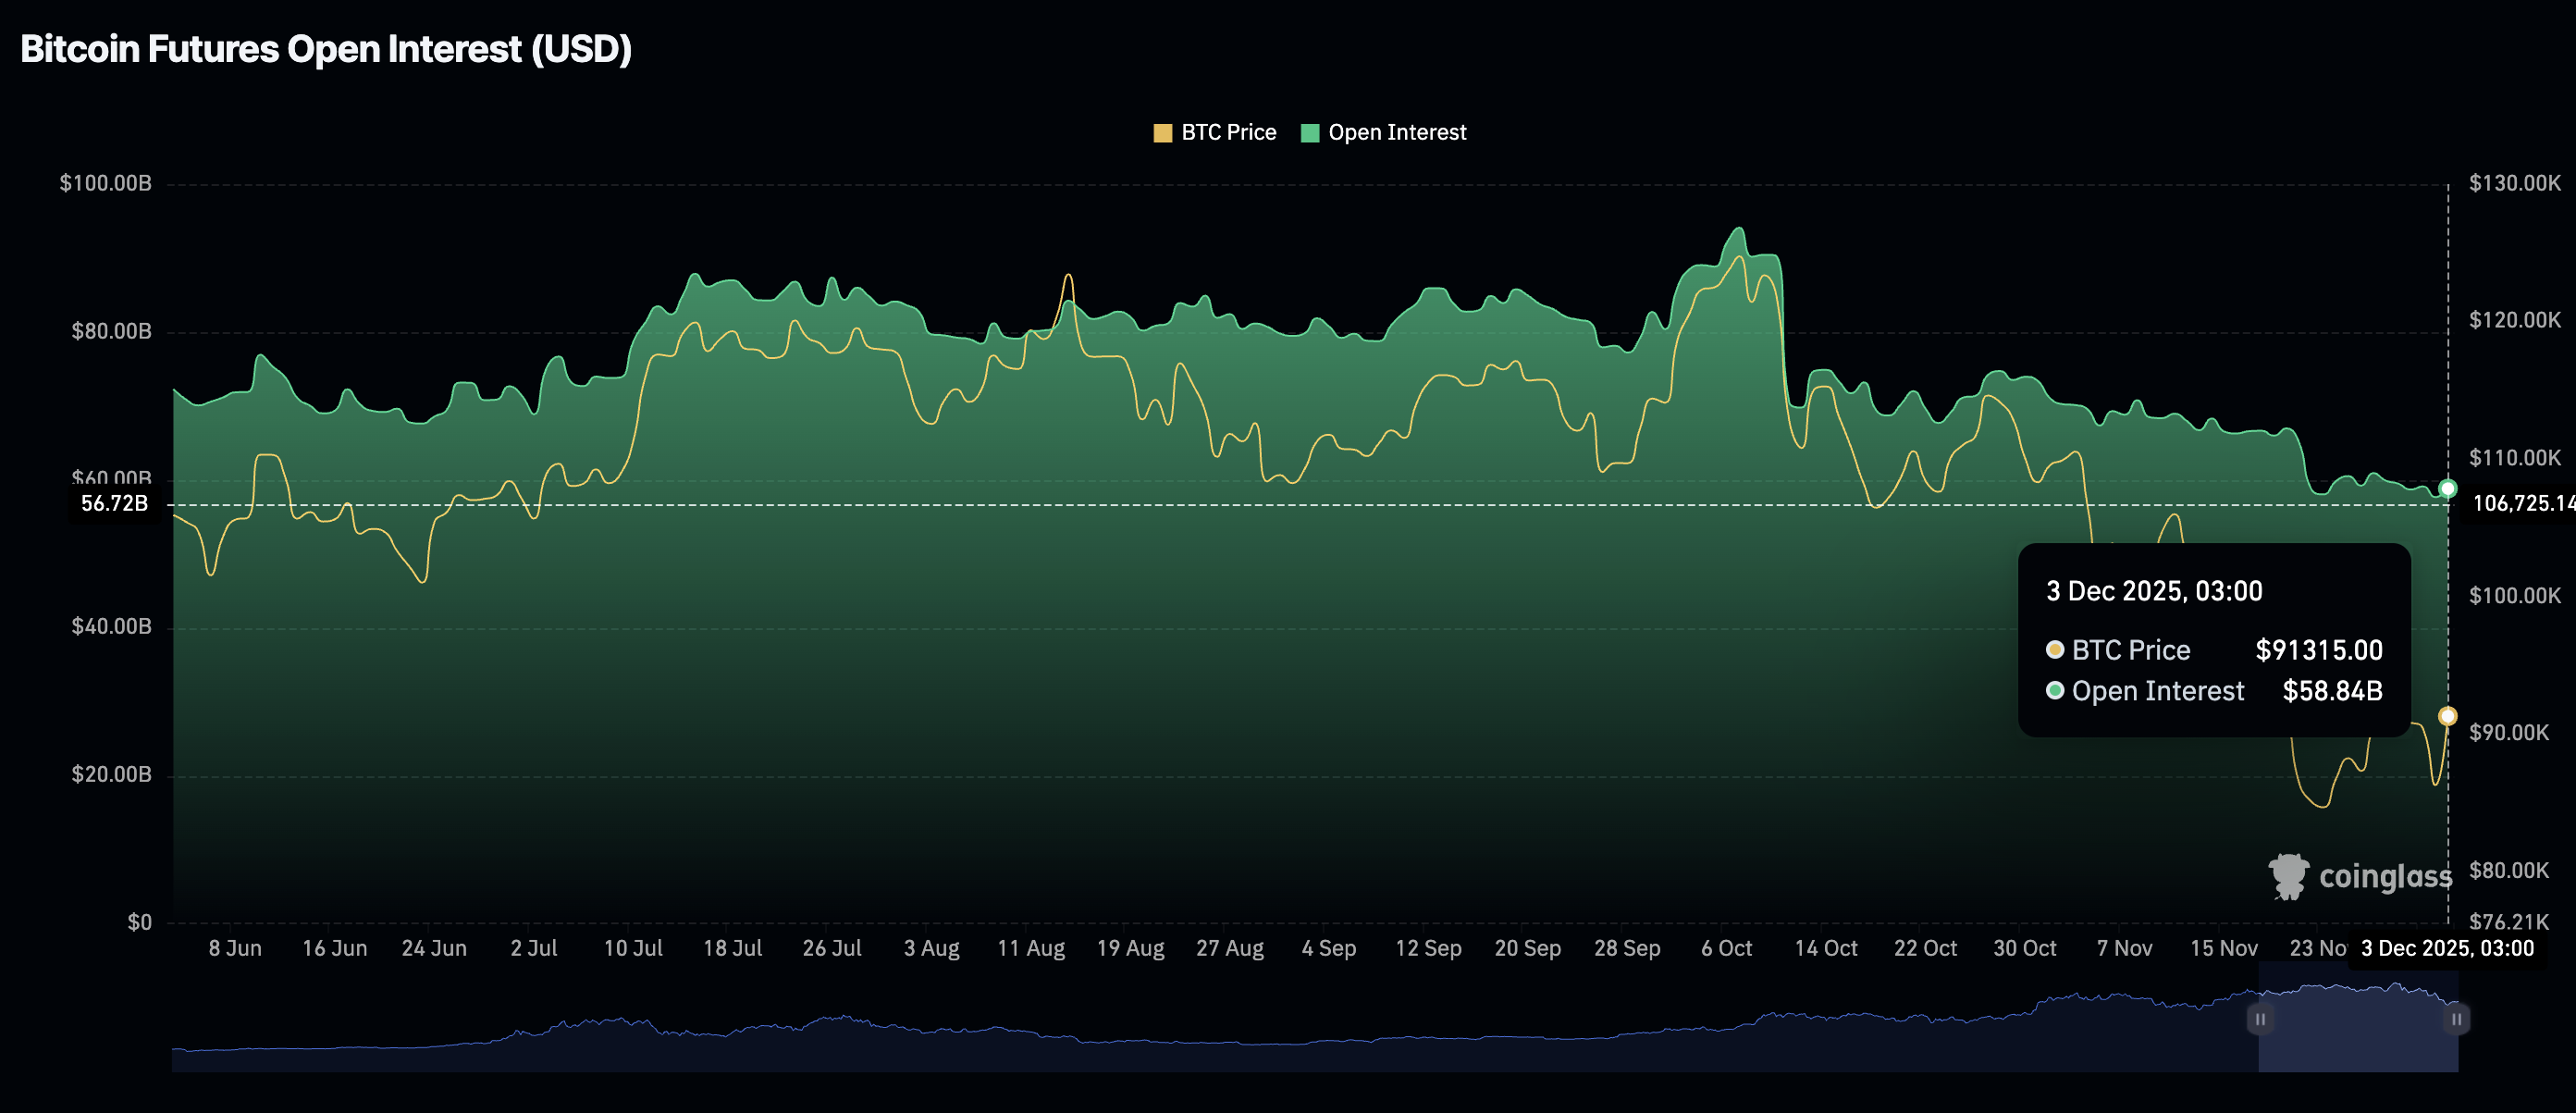The height and width of the screenshot is (1113, 2576).
Task: Click the green dot icon in the tooltip
Action: click(2055, 690)
